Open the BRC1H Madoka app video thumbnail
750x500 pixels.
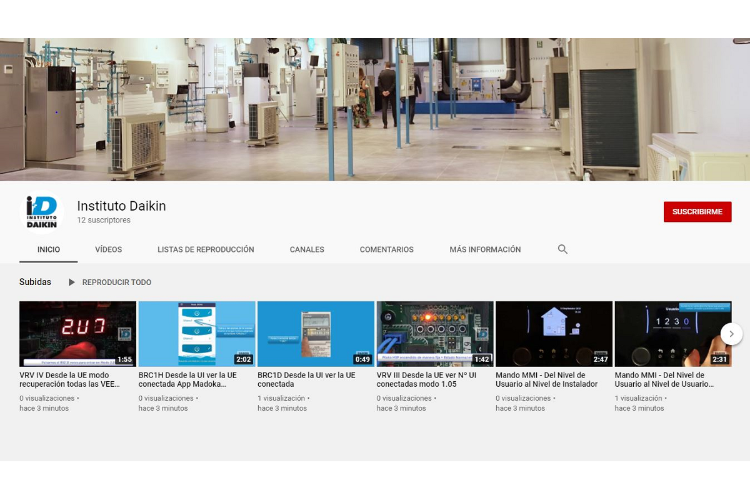click(197, 334)
